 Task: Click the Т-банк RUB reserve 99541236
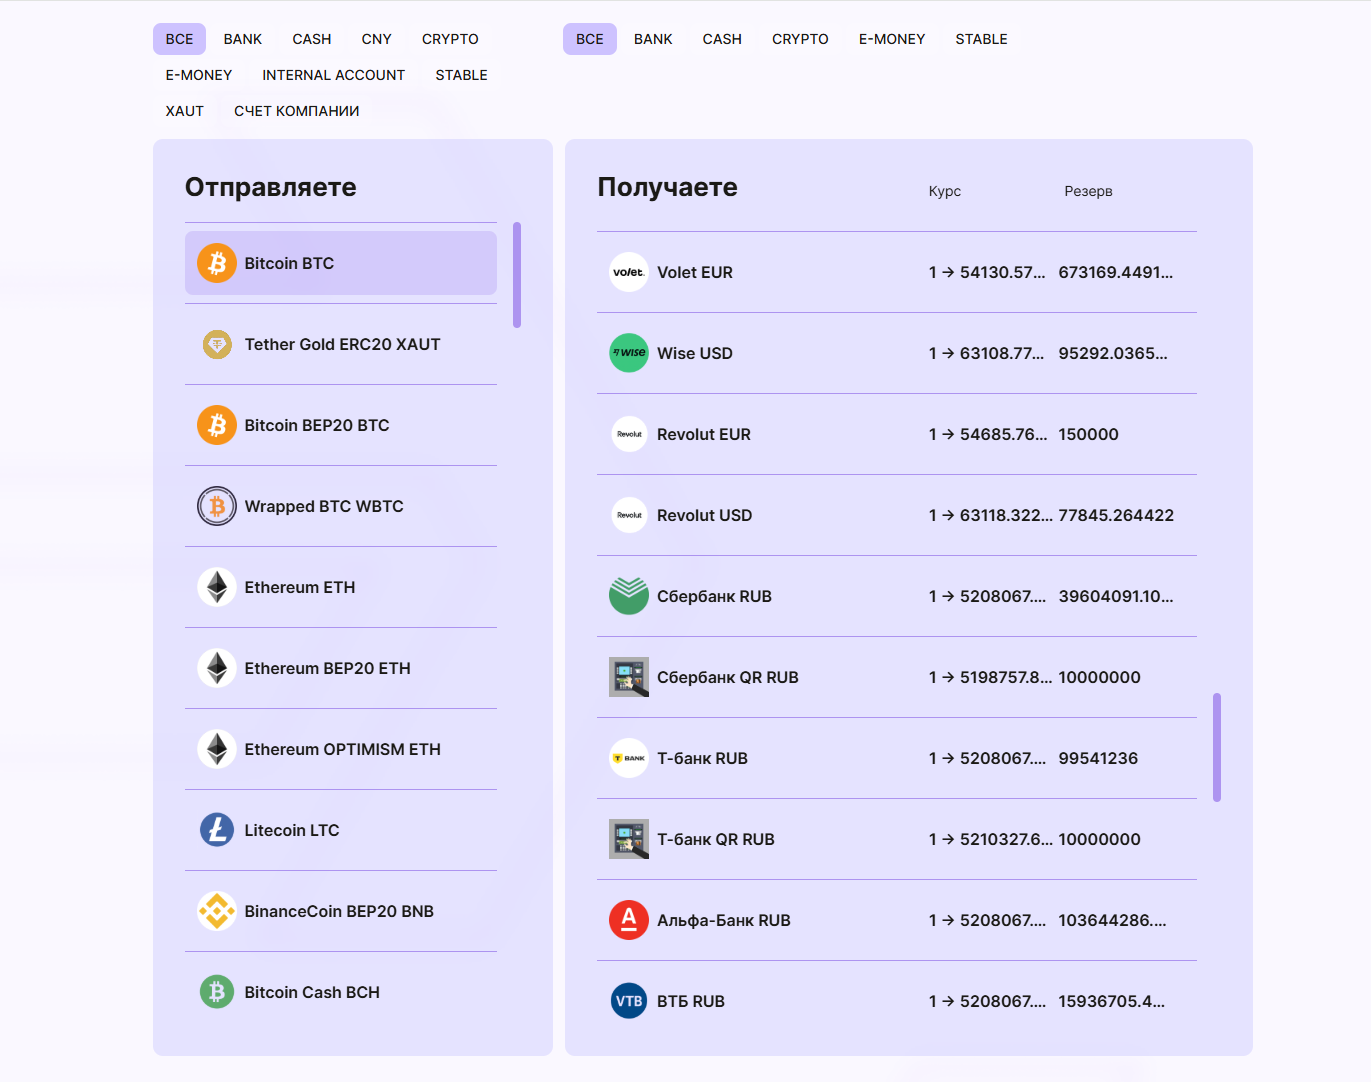coord(1098,758)
